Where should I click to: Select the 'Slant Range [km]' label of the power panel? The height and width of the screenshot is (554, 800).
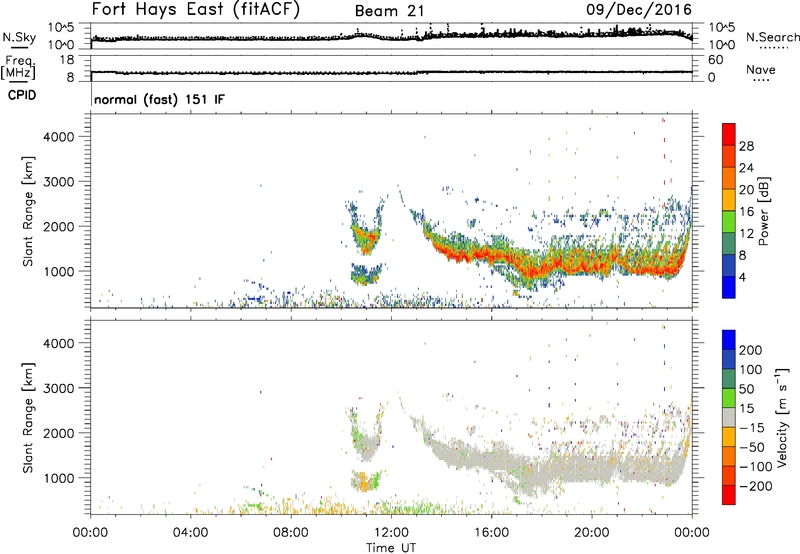28,211
